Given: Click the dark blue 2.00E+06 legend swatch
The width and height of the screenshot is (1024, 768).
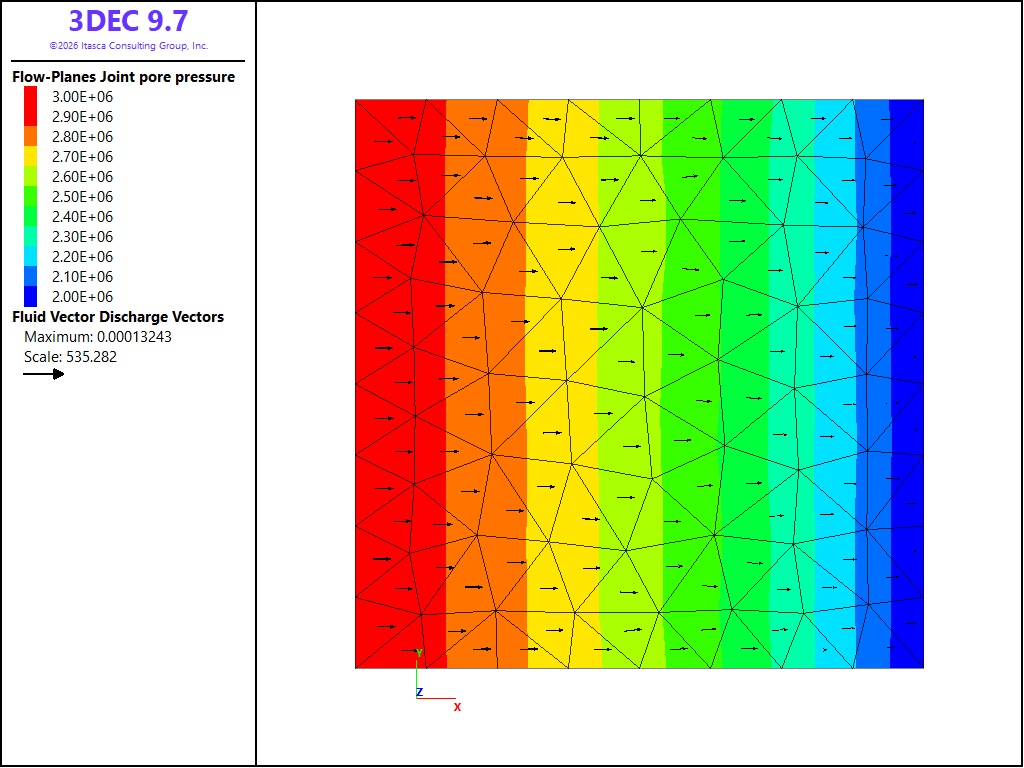Looking at the screenshot, I should tap(31, 296).
